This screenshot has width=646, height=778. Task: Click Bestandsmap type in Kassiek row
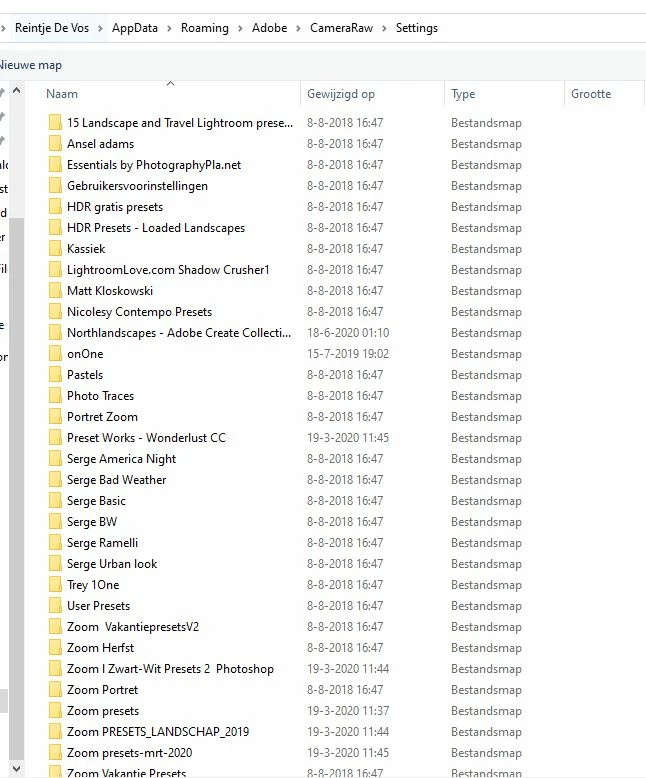point(486,249)
